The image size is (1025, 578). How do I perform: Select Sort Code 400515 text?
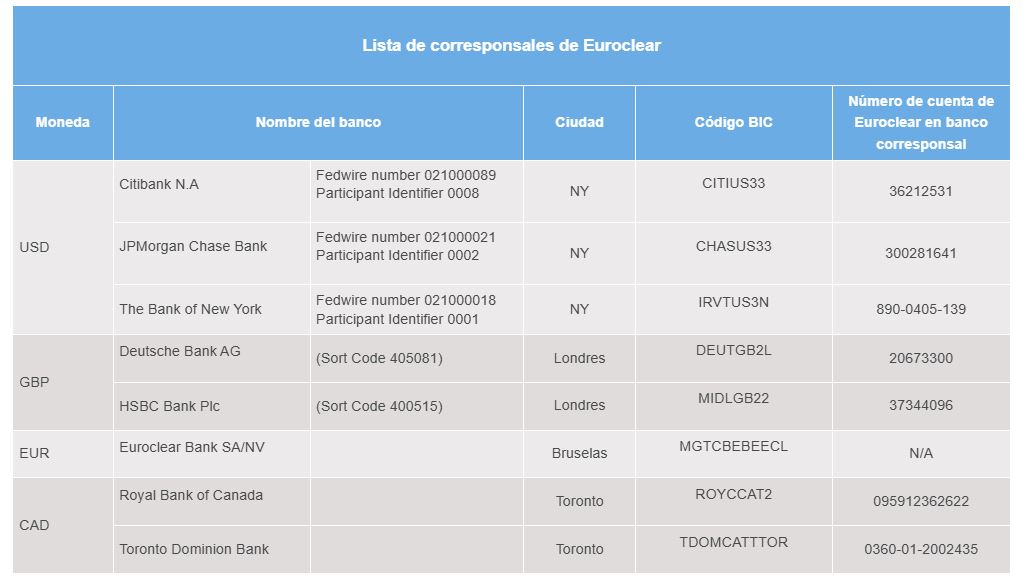click(x=379, y=406)
